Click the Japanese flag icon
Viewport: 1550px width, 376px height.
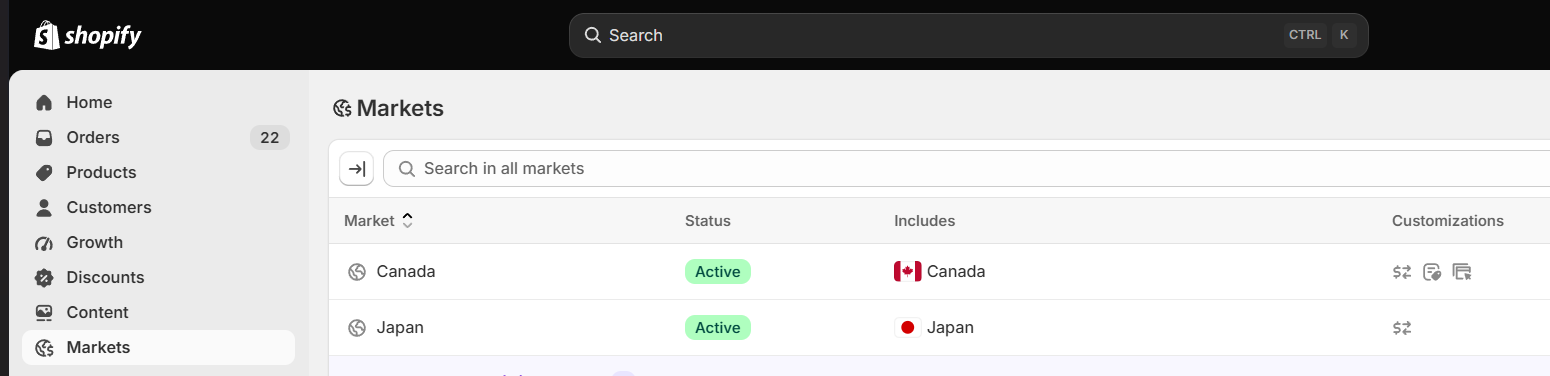[x=907, y=328]
